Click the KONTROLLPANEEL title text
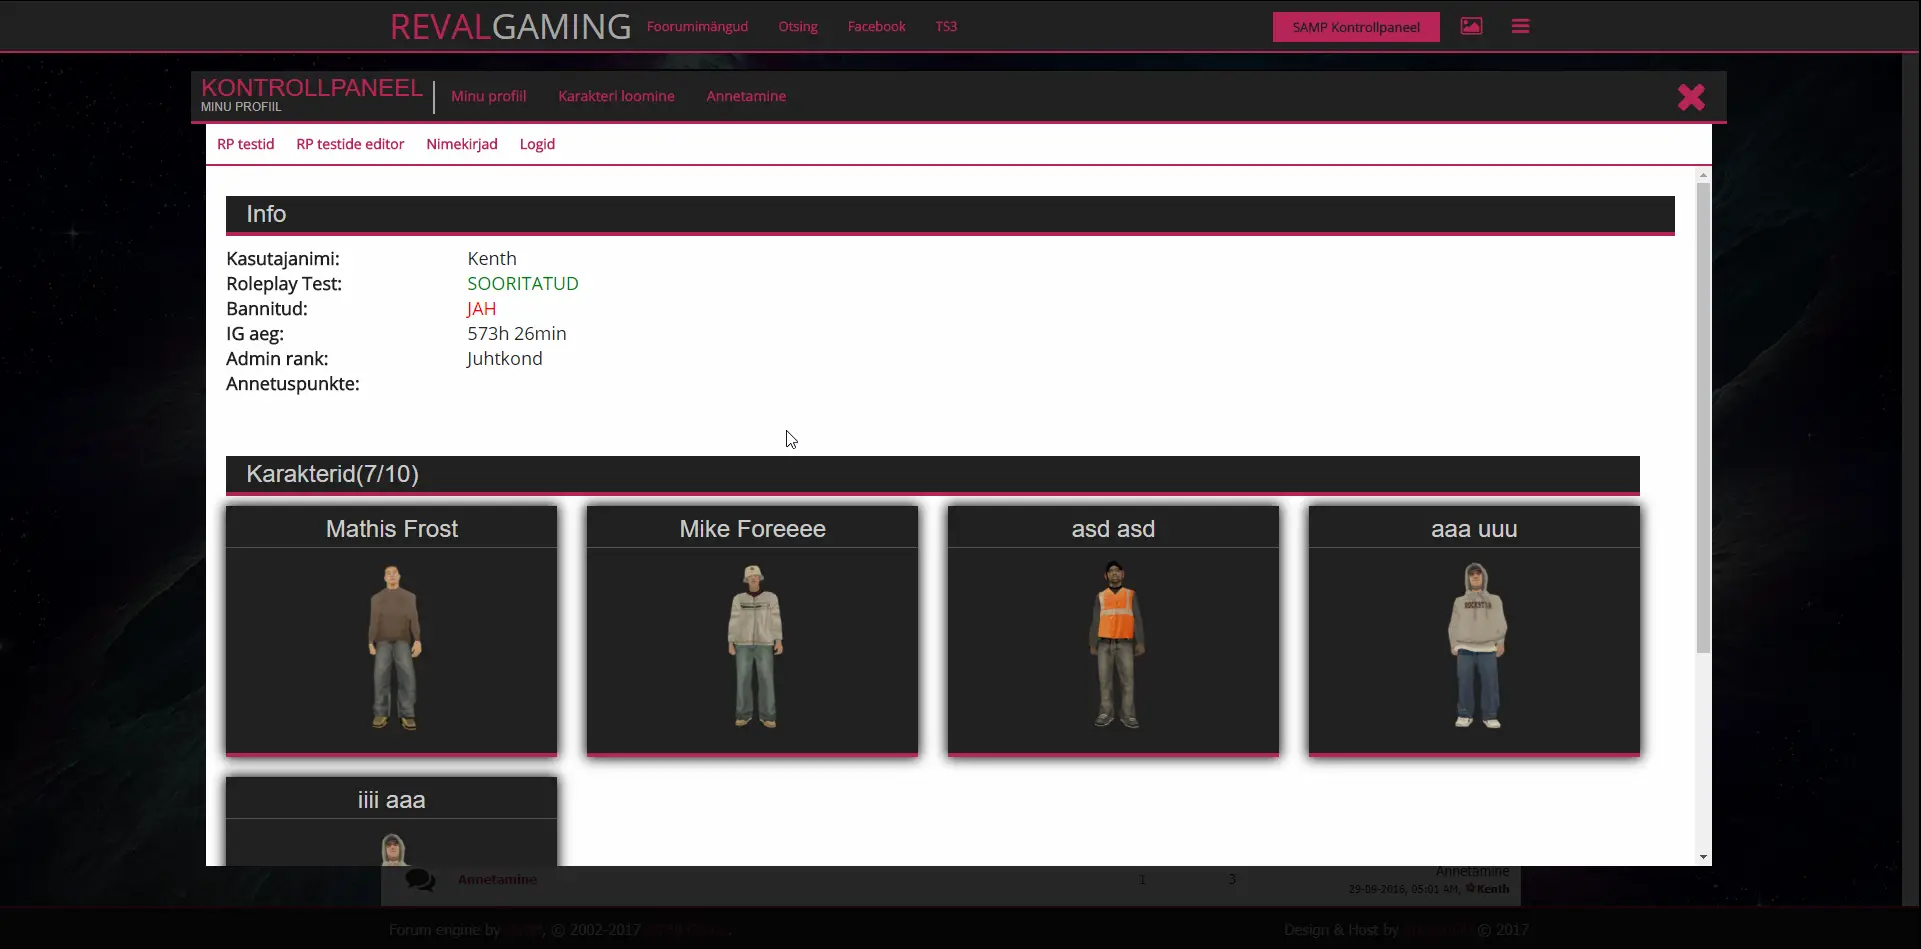 coord(311,87)
